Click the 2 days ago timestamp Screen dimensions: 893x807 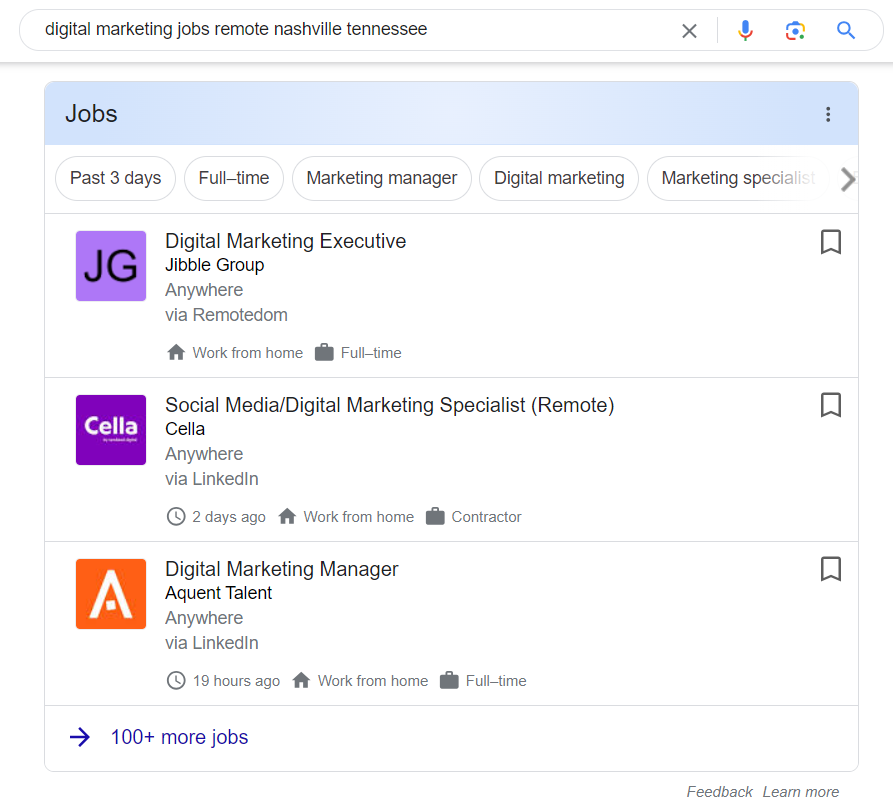(x=229, y=517)
